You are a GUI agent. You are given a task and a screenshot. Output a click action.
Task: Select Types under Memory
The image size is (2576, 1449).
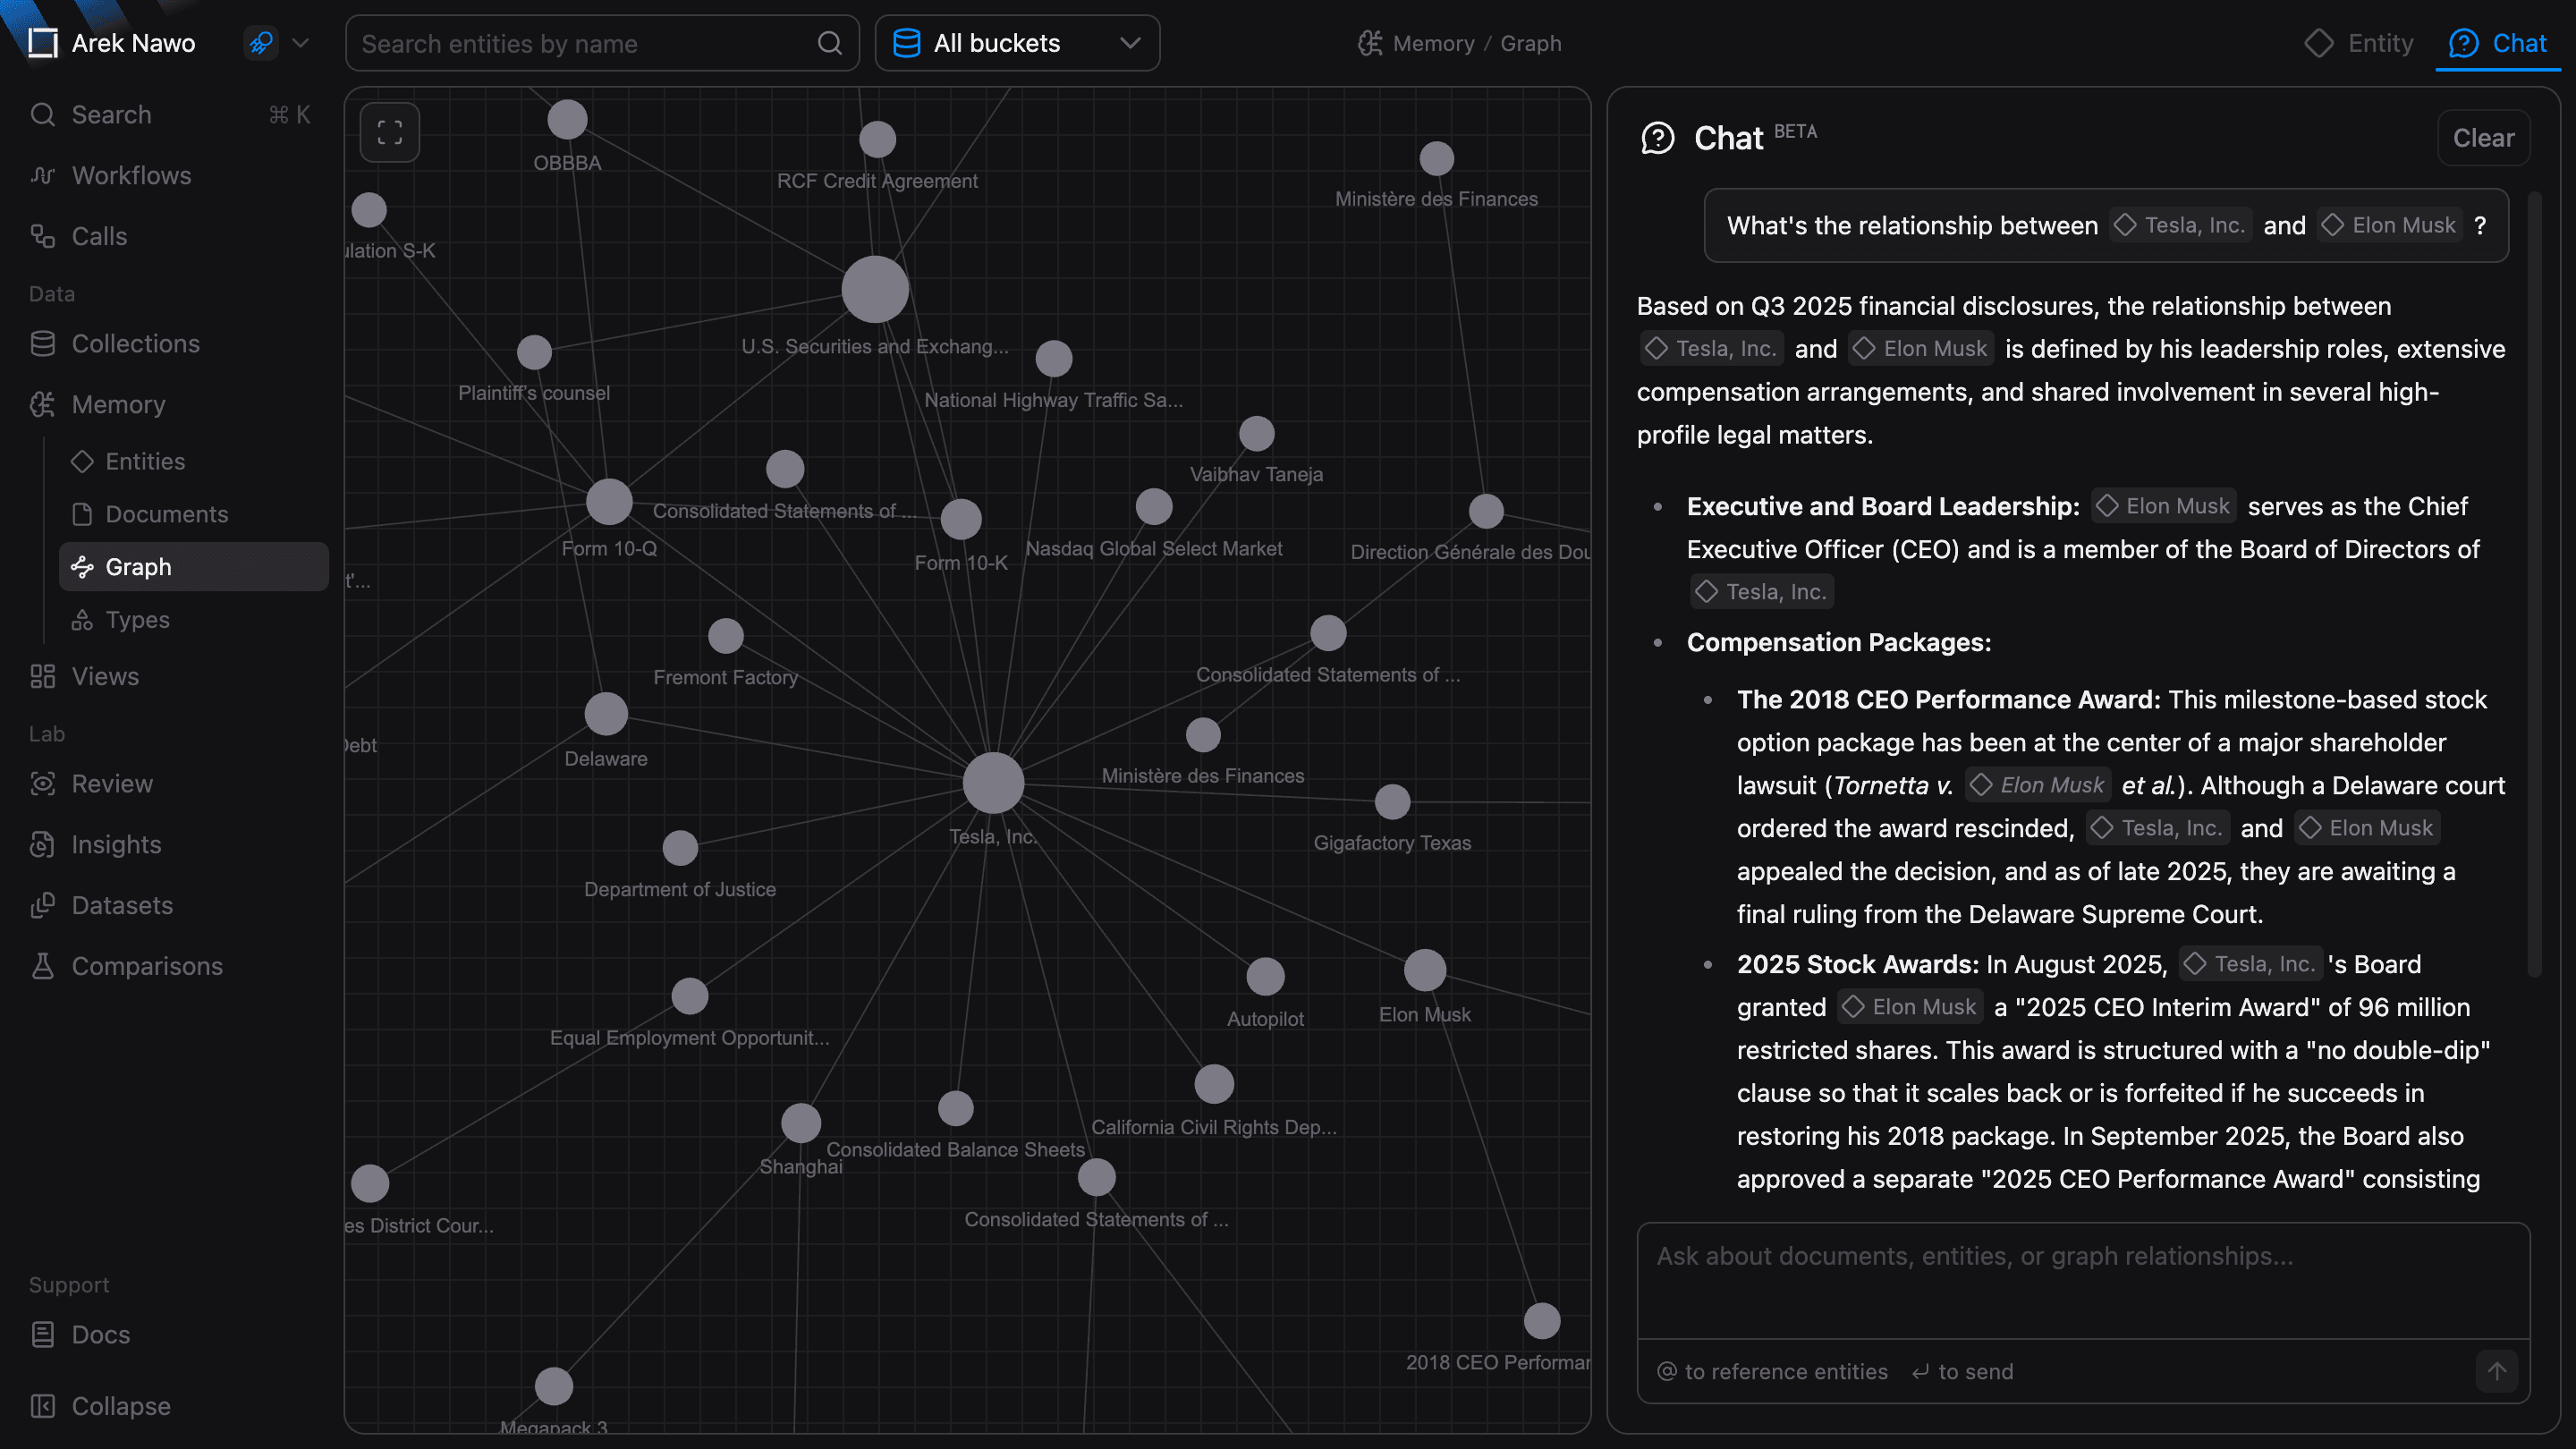194,620
